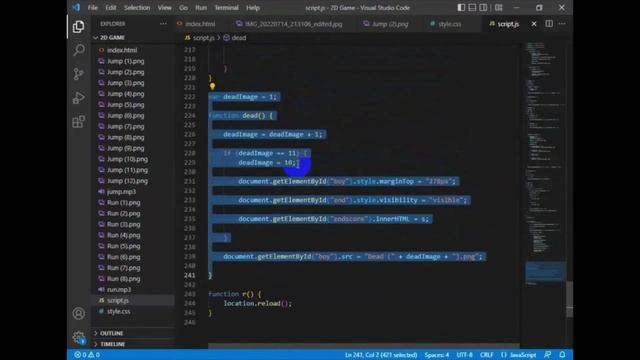Screen dimensions: 640x360
Task: Change the Spaces: 4 indentation setting
Action: pos(436,355)
